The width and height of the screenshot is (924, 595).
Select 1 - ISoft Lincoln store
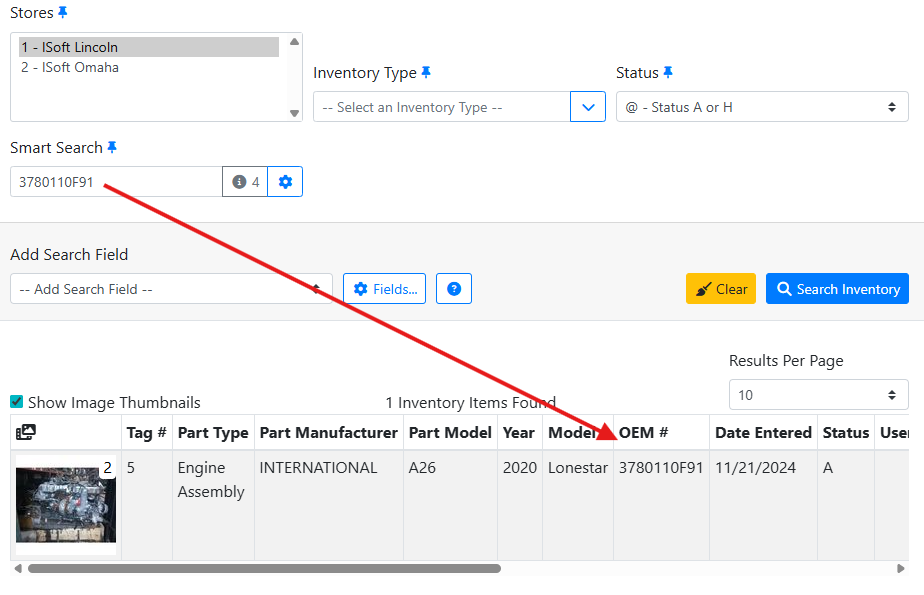pyautogui.click(x=70, y=47)
